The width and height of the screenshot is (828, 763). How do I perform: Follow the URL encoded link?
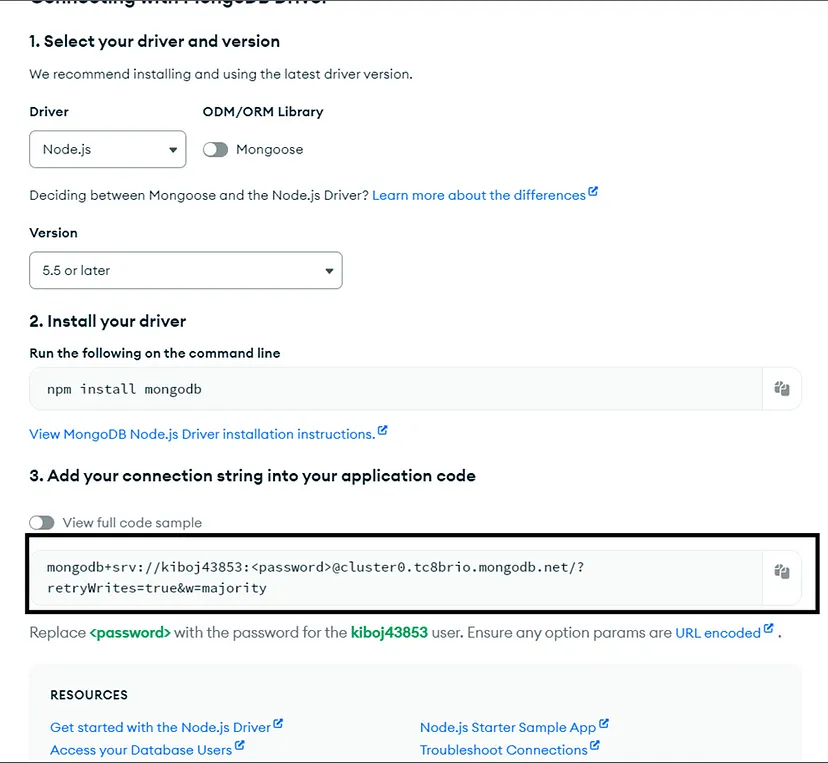[x=718, y=633]
